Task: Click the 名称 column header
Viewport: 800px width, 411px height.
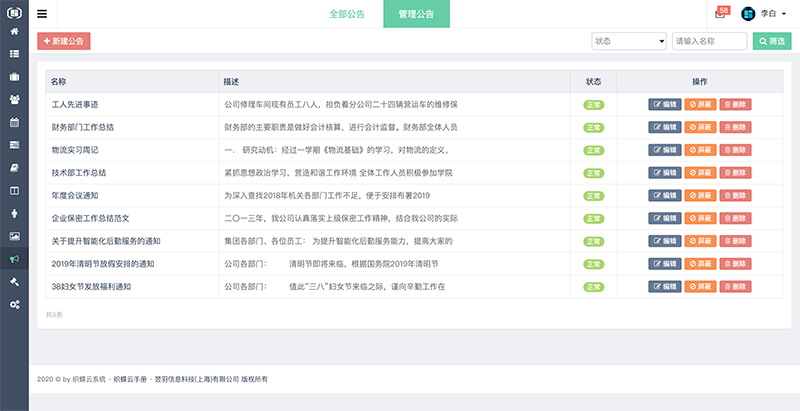Action: coord(132,82)
